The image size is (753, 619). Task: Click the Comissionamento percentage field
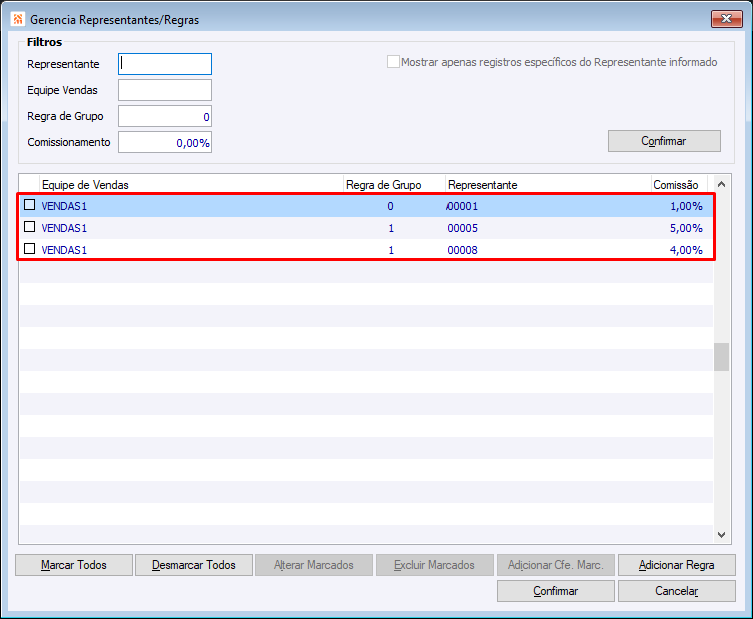click(x=165, y=142)
